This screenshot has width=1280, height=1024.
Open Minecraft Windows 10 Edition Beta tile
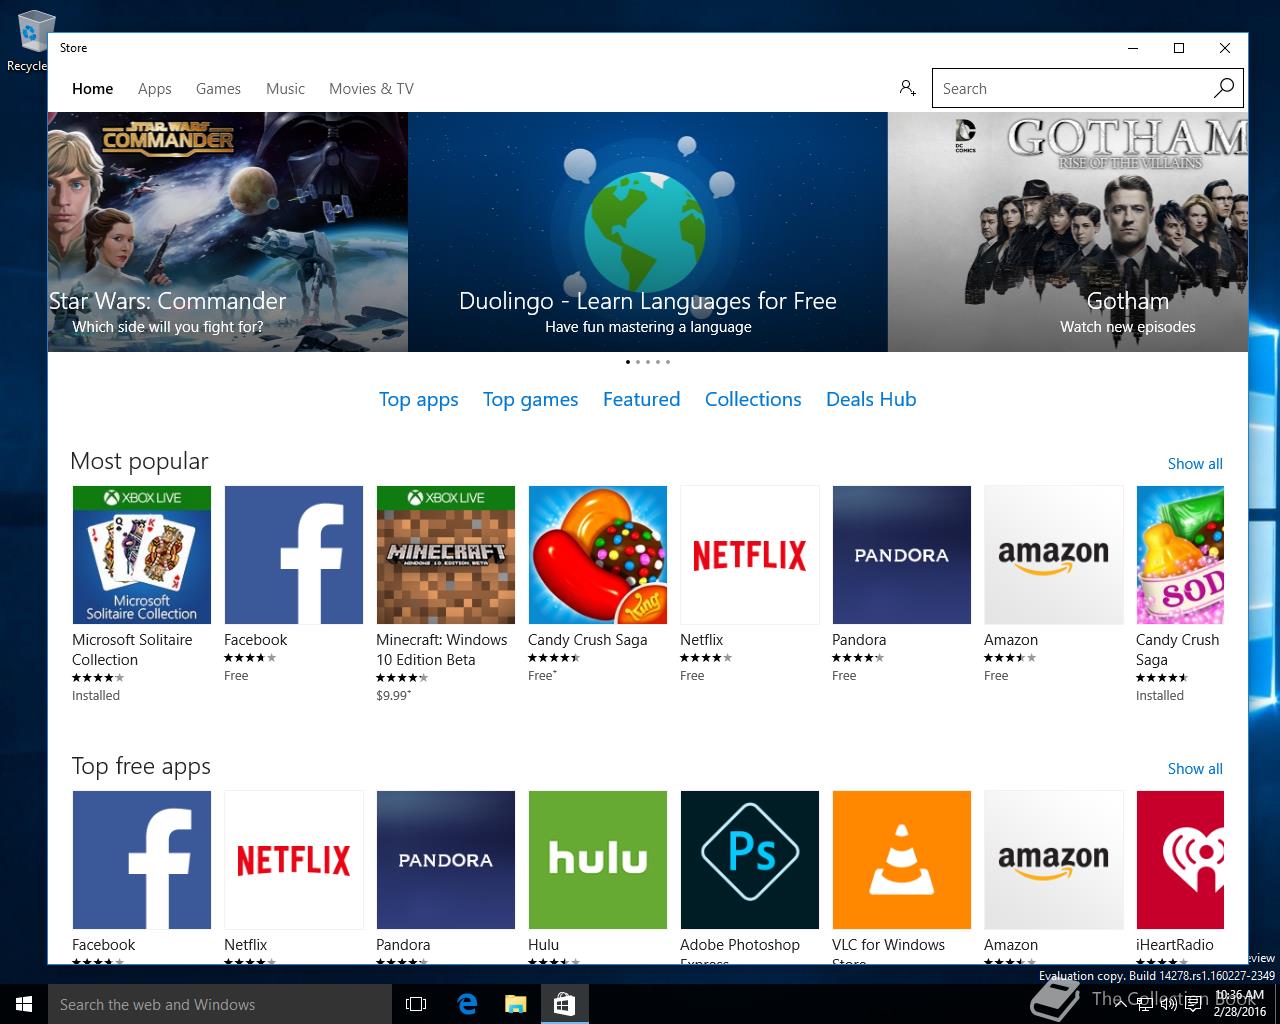(446, 555)
